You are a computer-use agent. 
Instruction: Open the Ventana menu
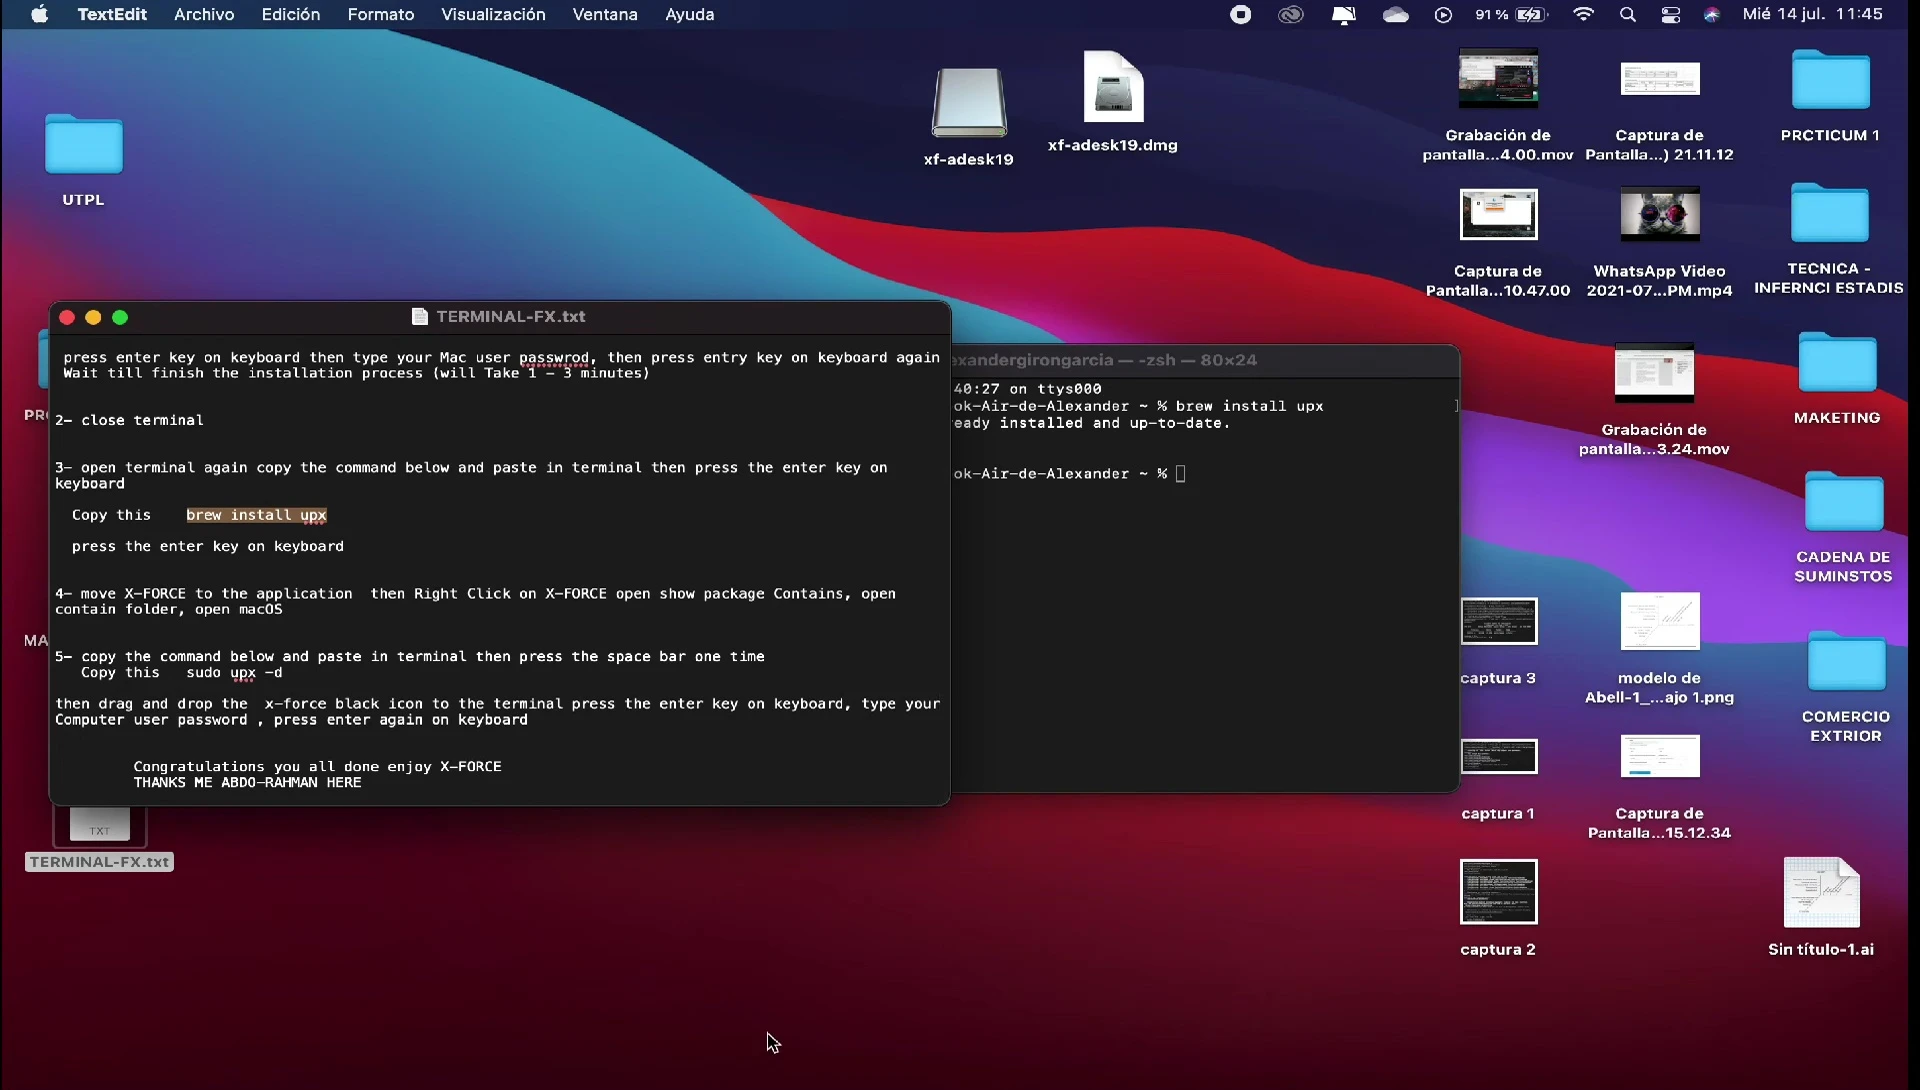tap(605, 14)
